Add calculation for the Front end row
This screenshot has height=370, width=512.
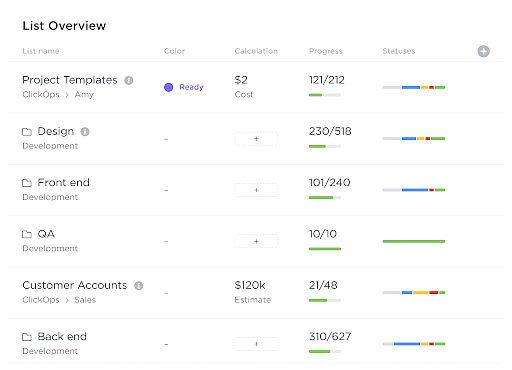pyautogui.click(x=256, y=190)
